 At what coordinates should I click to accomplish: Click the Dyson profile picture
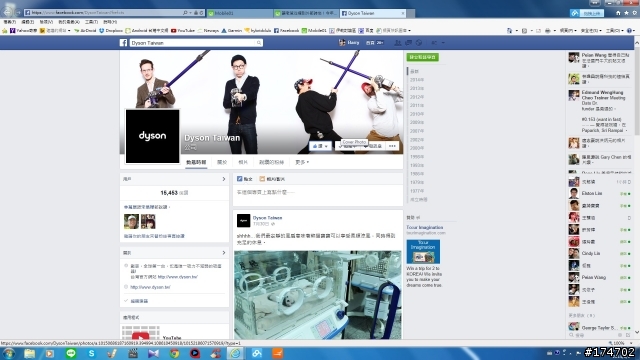point(152,136)
